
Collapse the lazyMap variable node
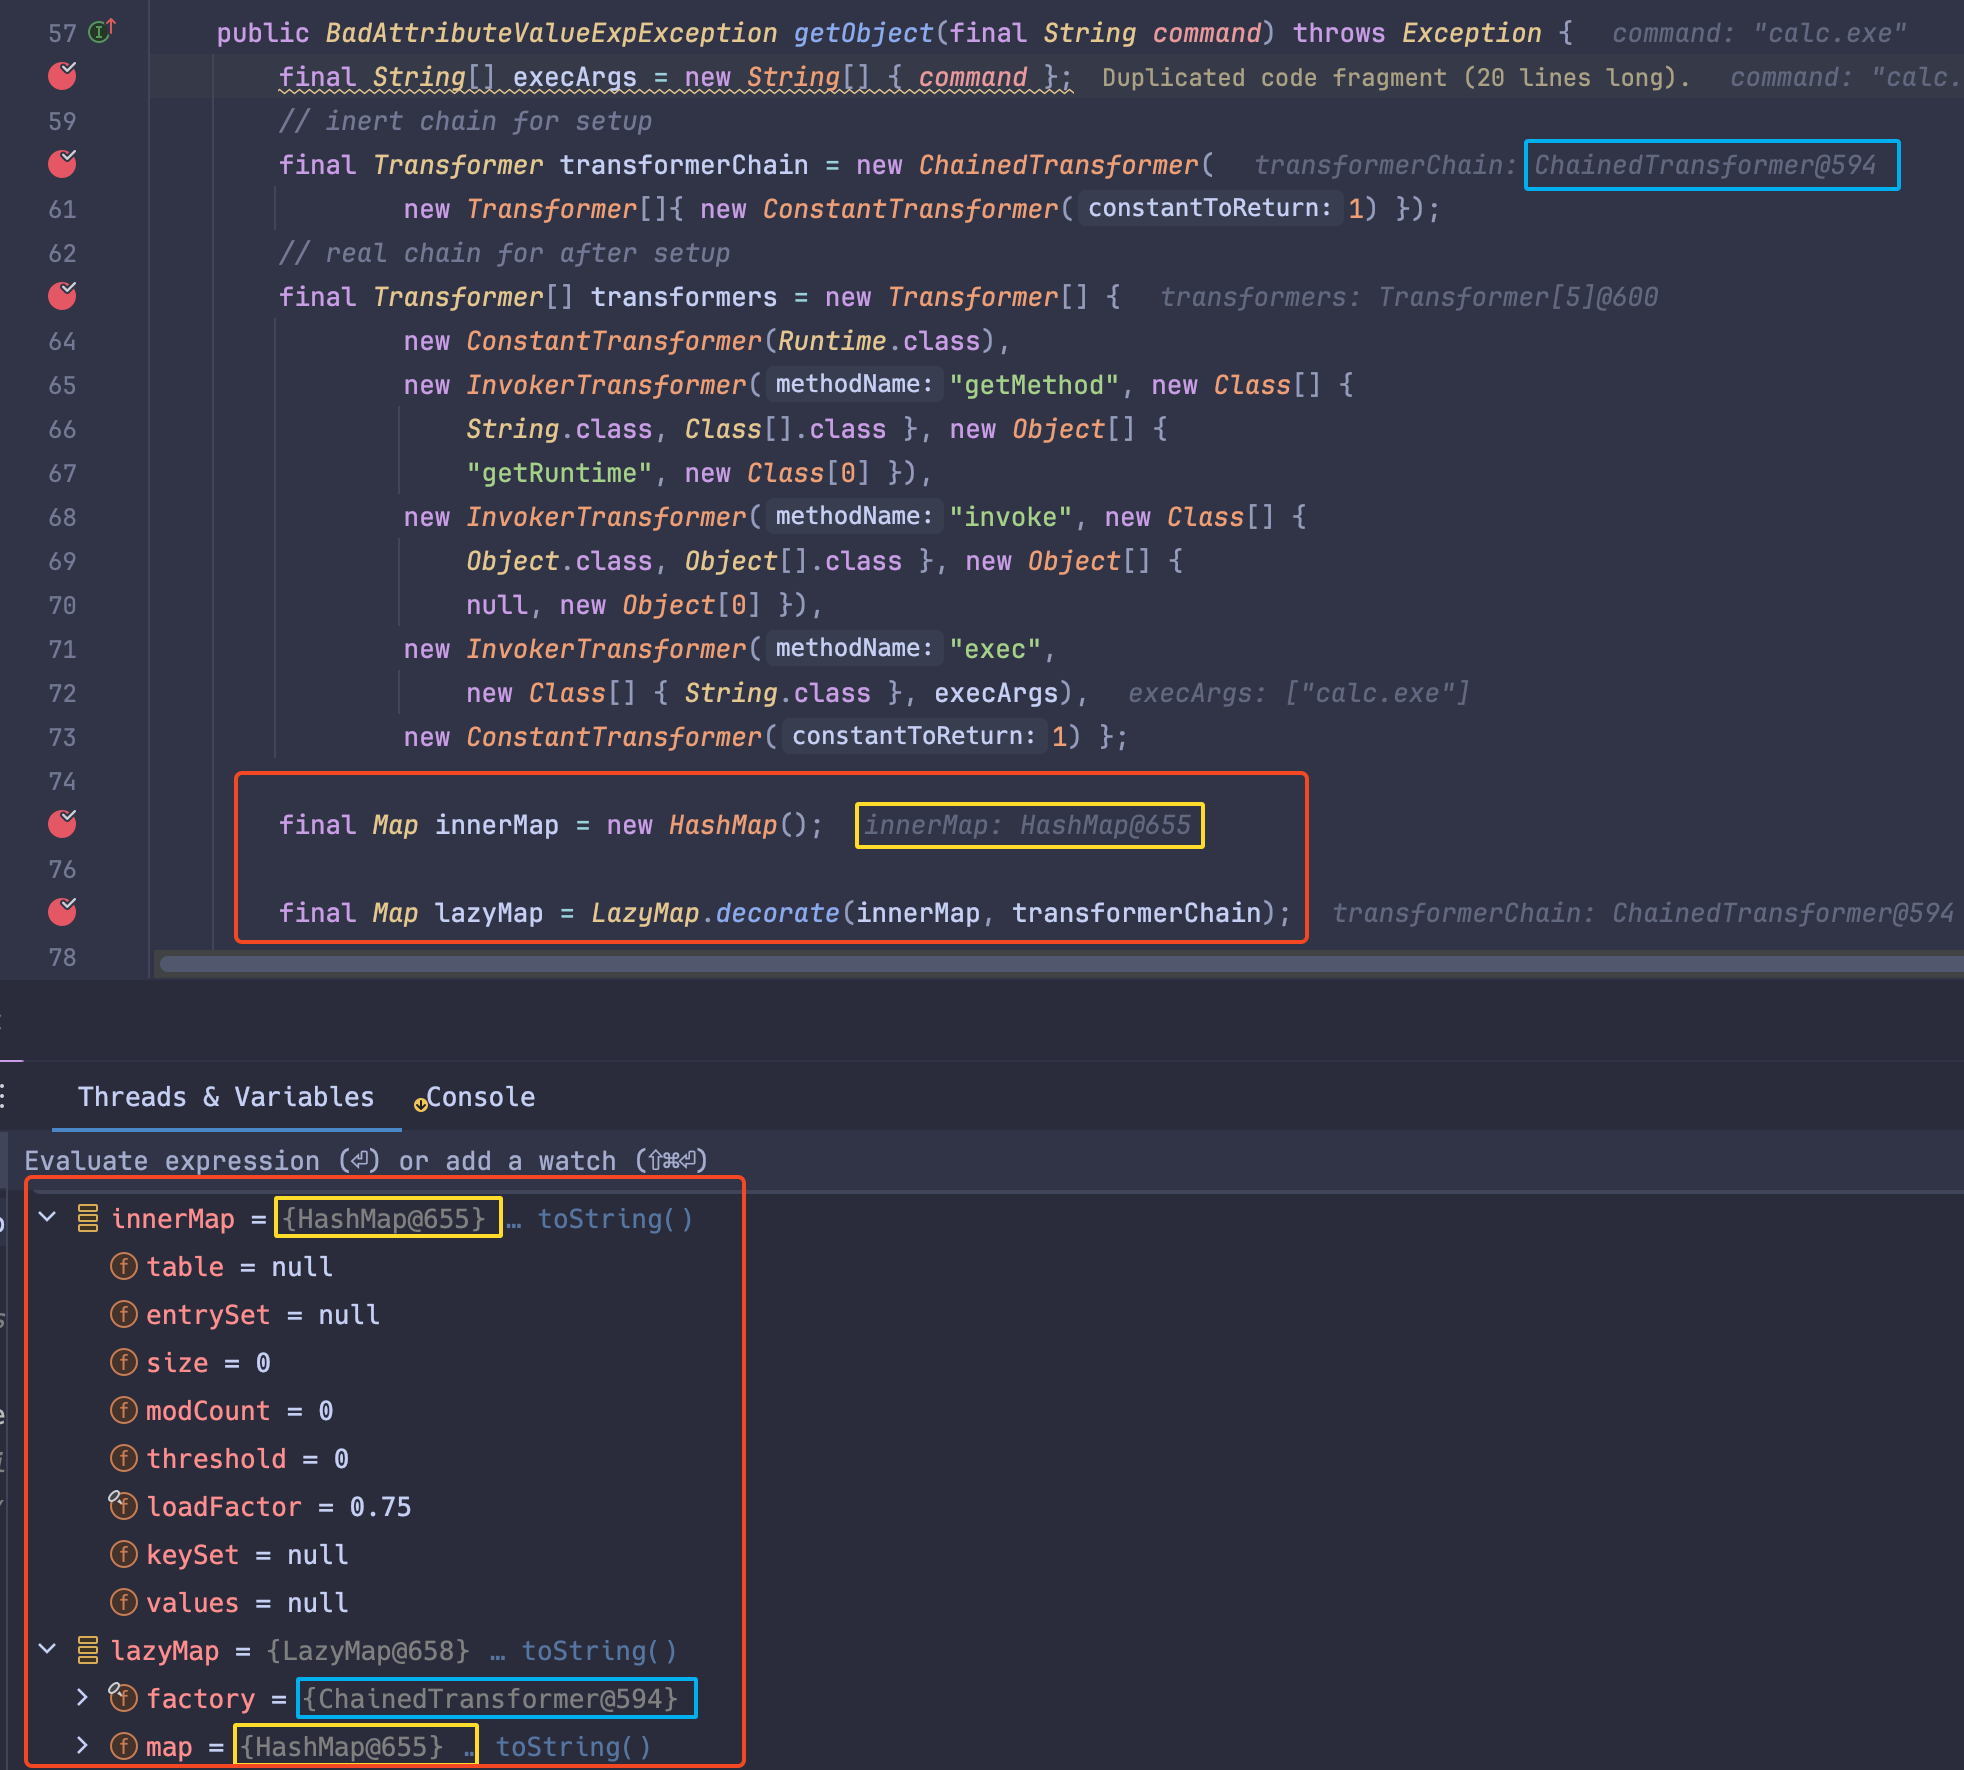tap(47, 1650)
